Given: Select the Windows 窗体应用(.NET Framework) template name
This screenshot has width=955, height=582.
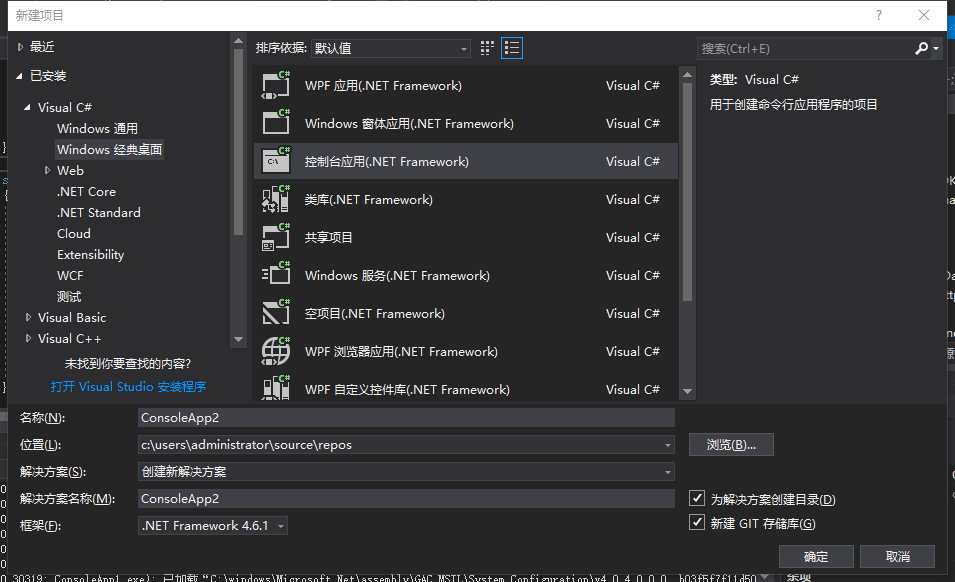Looking at the screenshot, I should click(x=409, y=124).
